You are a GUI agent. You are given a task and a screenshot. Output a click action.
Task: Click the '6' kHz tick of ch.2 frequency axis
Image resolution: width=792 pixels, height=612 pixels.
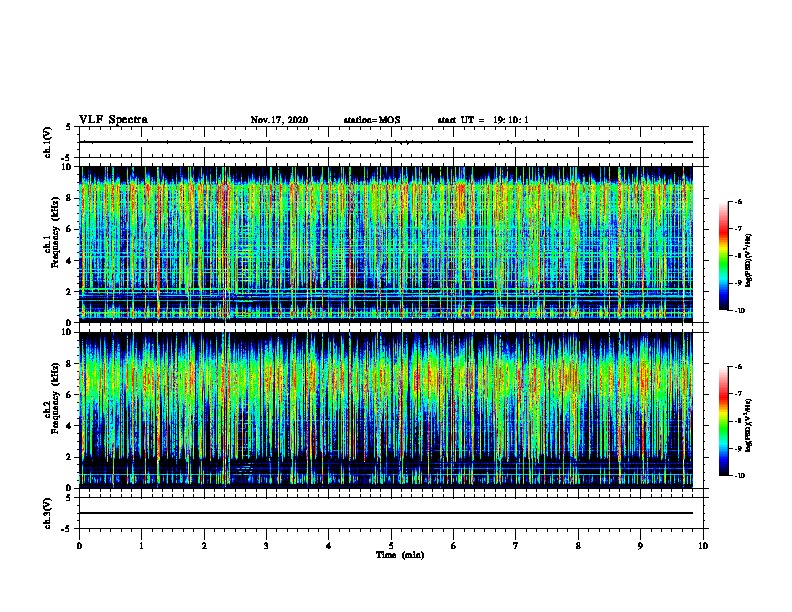[x=69, y=395]
